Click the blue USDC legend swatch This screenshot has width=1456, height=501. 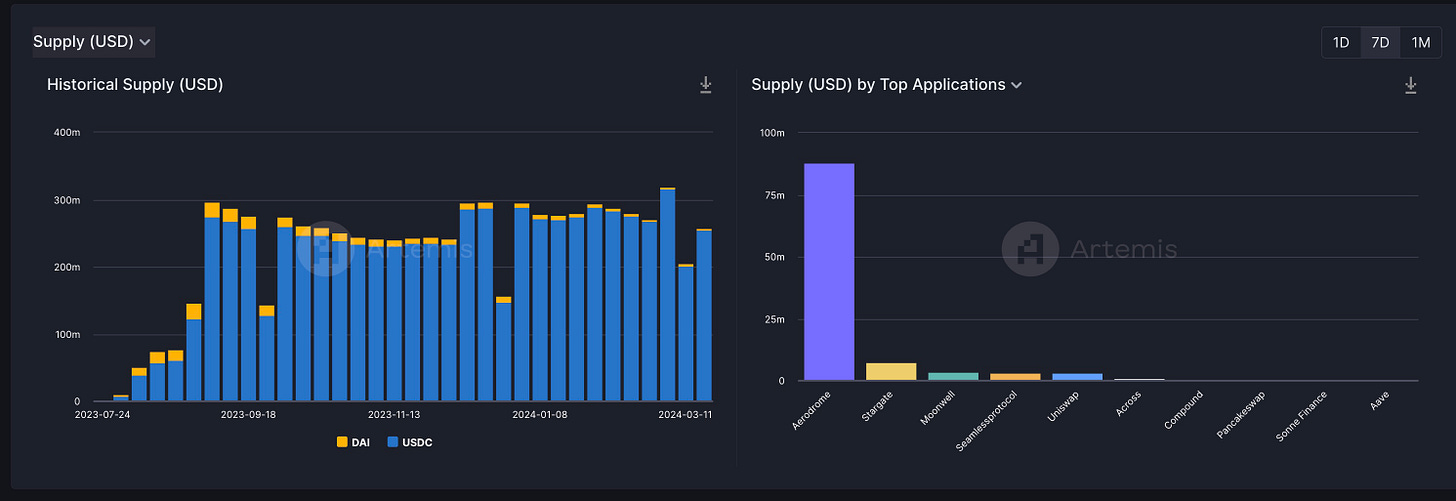tap(392, 442)
